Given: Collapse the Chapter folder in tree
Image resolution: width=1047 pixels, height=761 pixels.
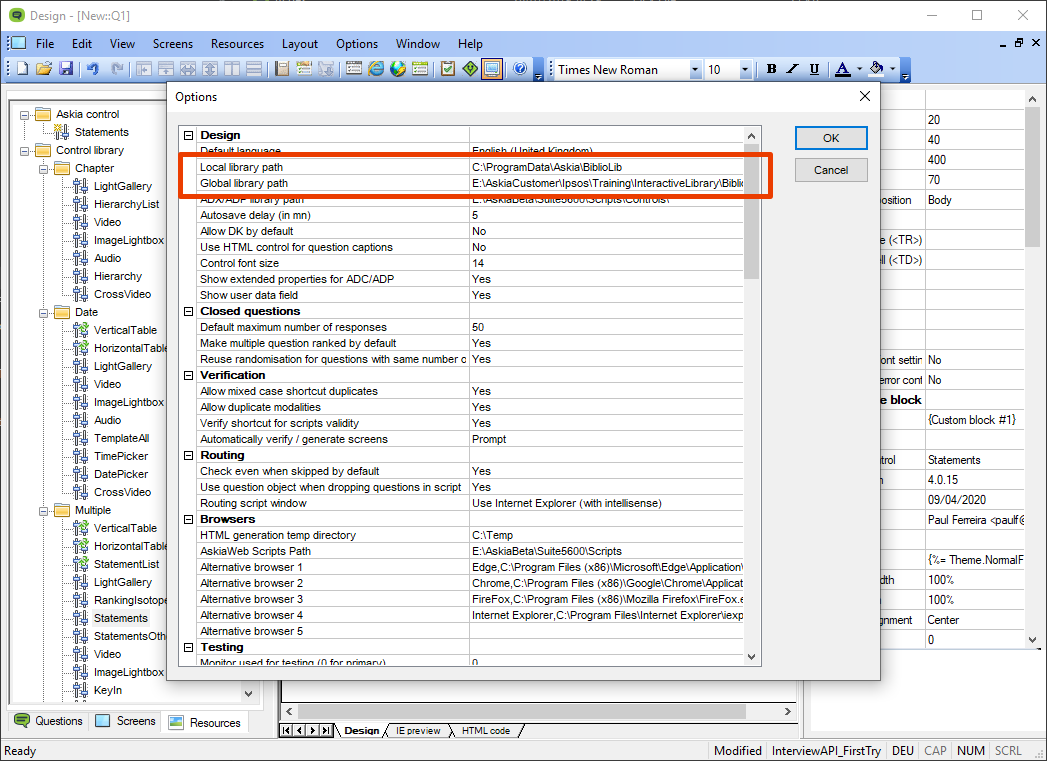Looking at the screenshot, I should point(43,169).
